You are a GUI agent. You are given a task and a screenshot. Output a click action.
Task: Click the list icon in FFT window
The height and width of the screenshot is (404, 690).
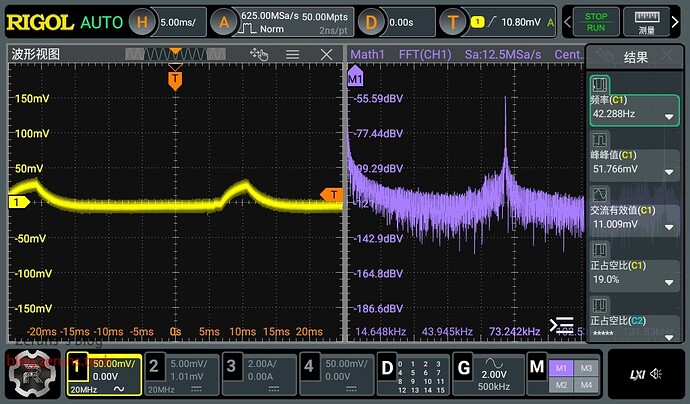pyautogui.click(x=562, y=326)
